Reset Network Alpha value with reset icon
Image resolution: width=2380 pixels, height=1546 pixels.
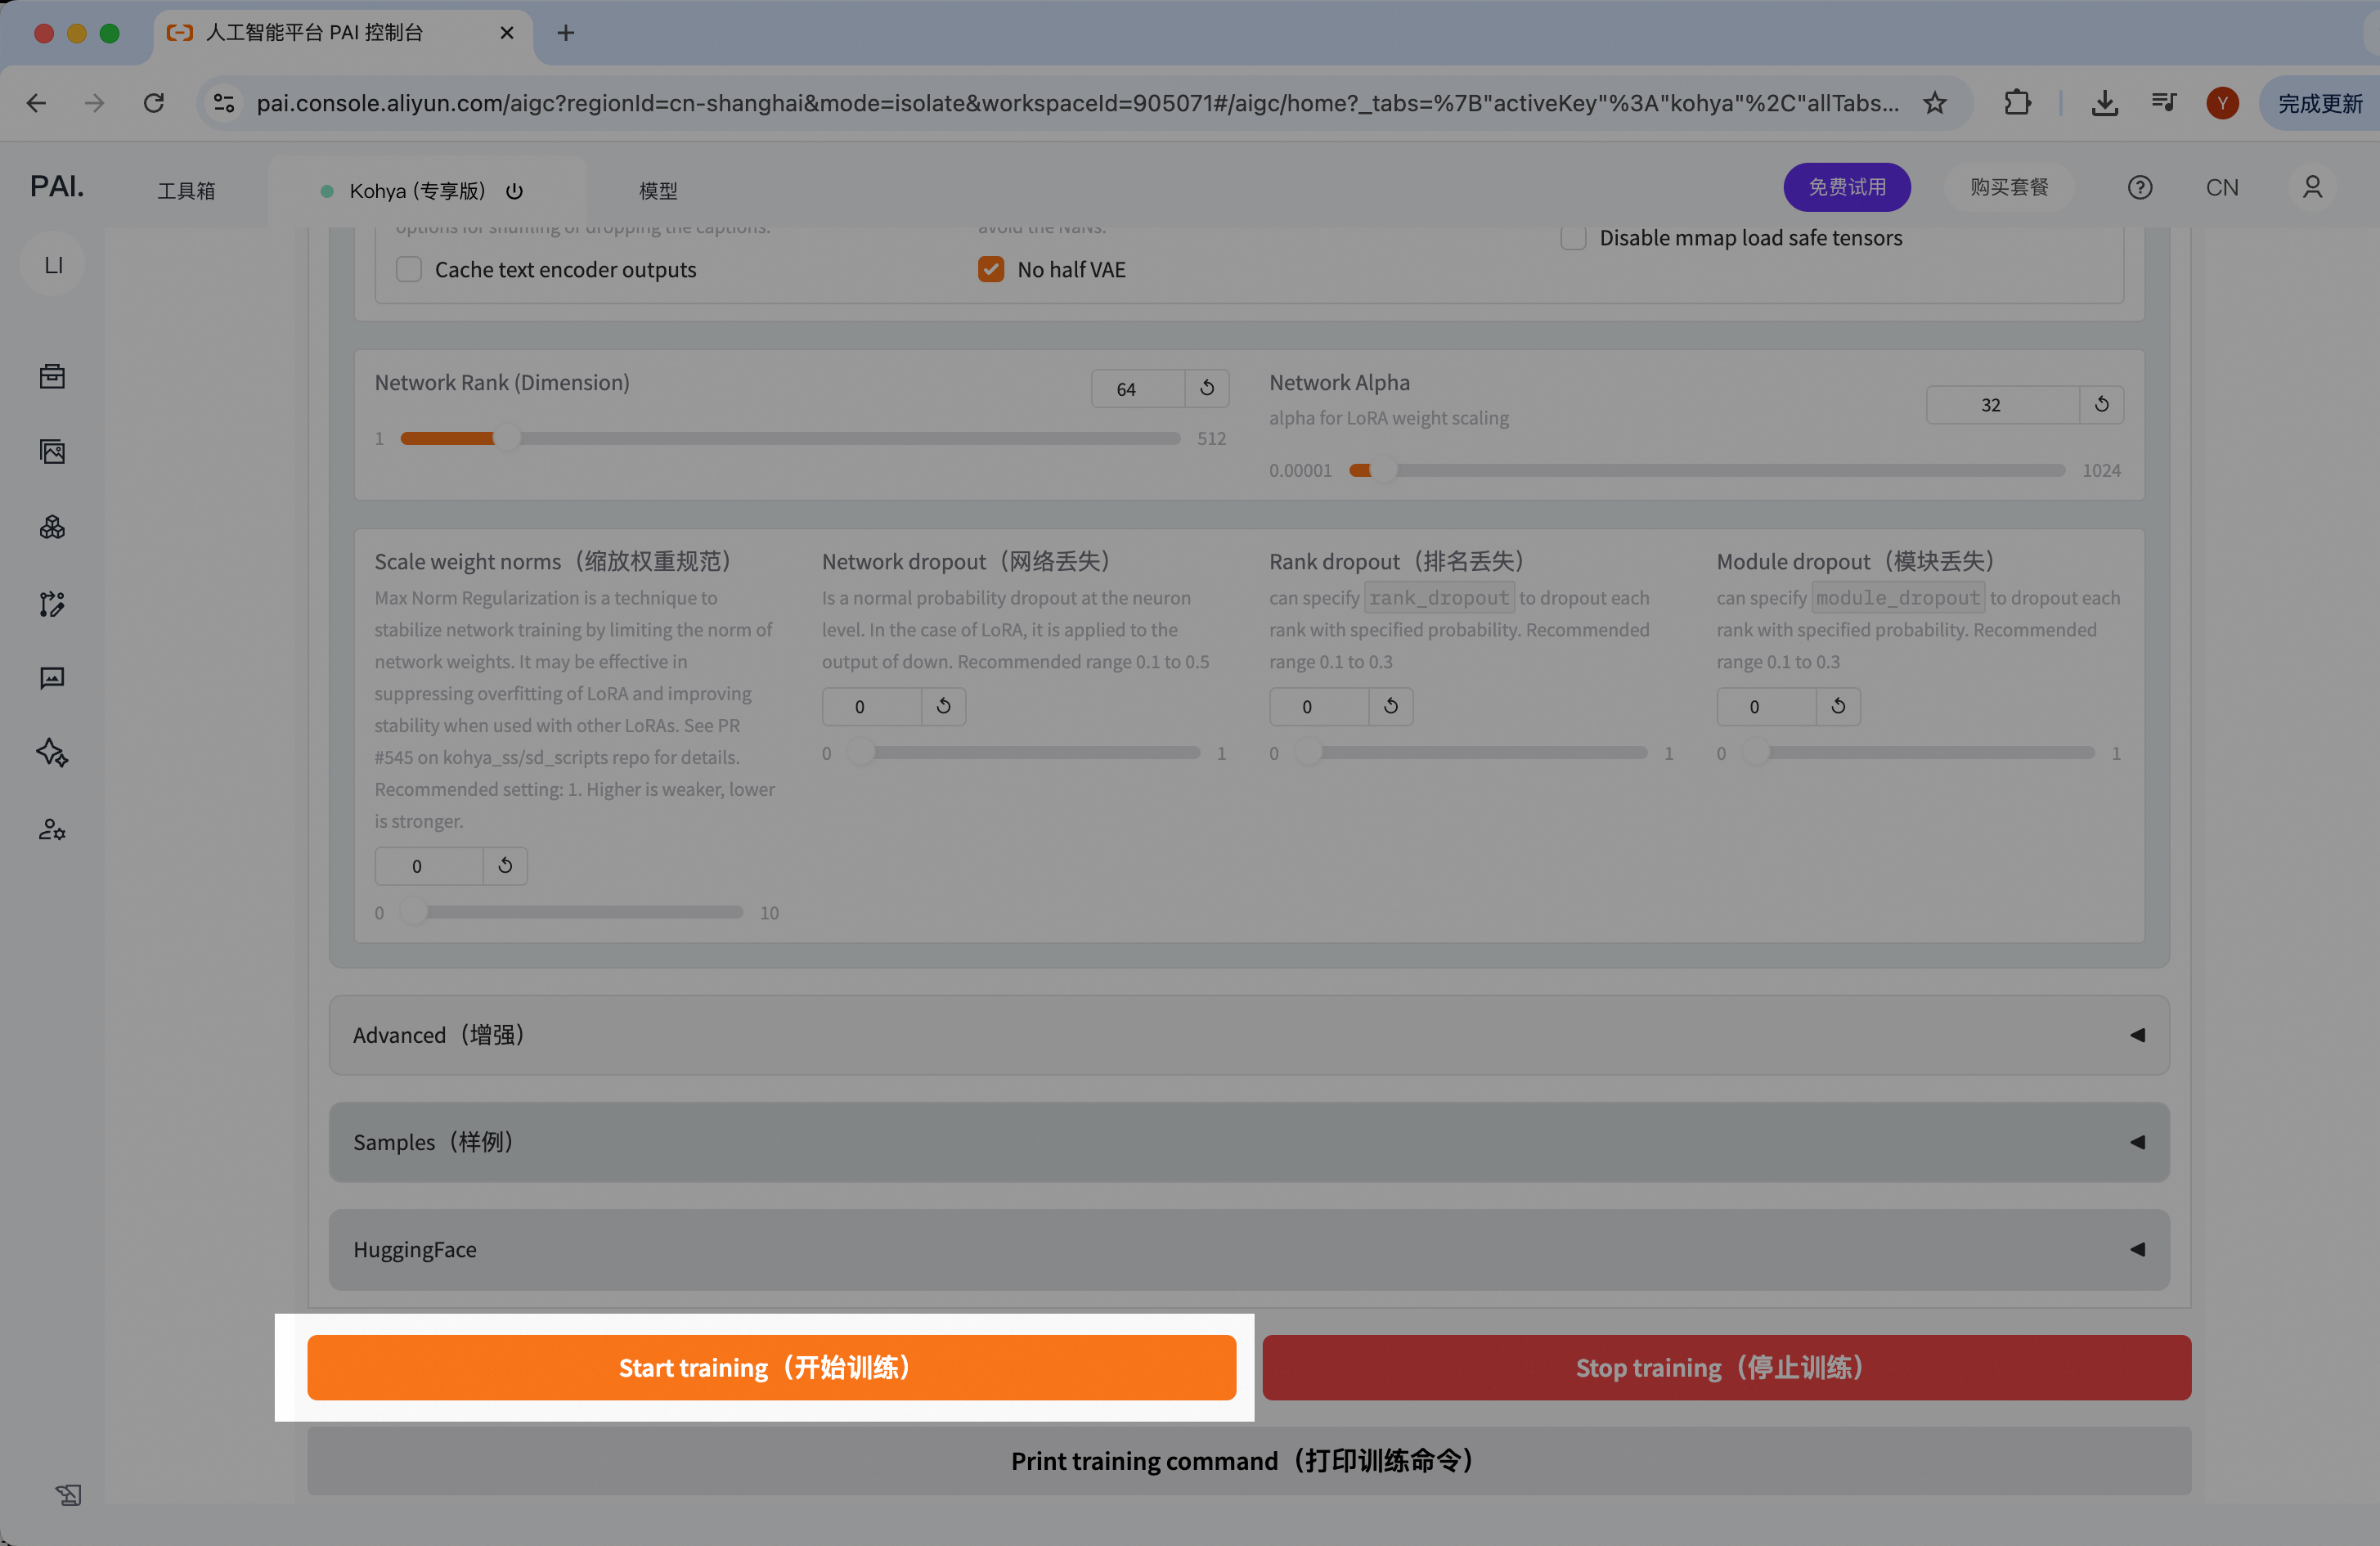click(2101, 404)
